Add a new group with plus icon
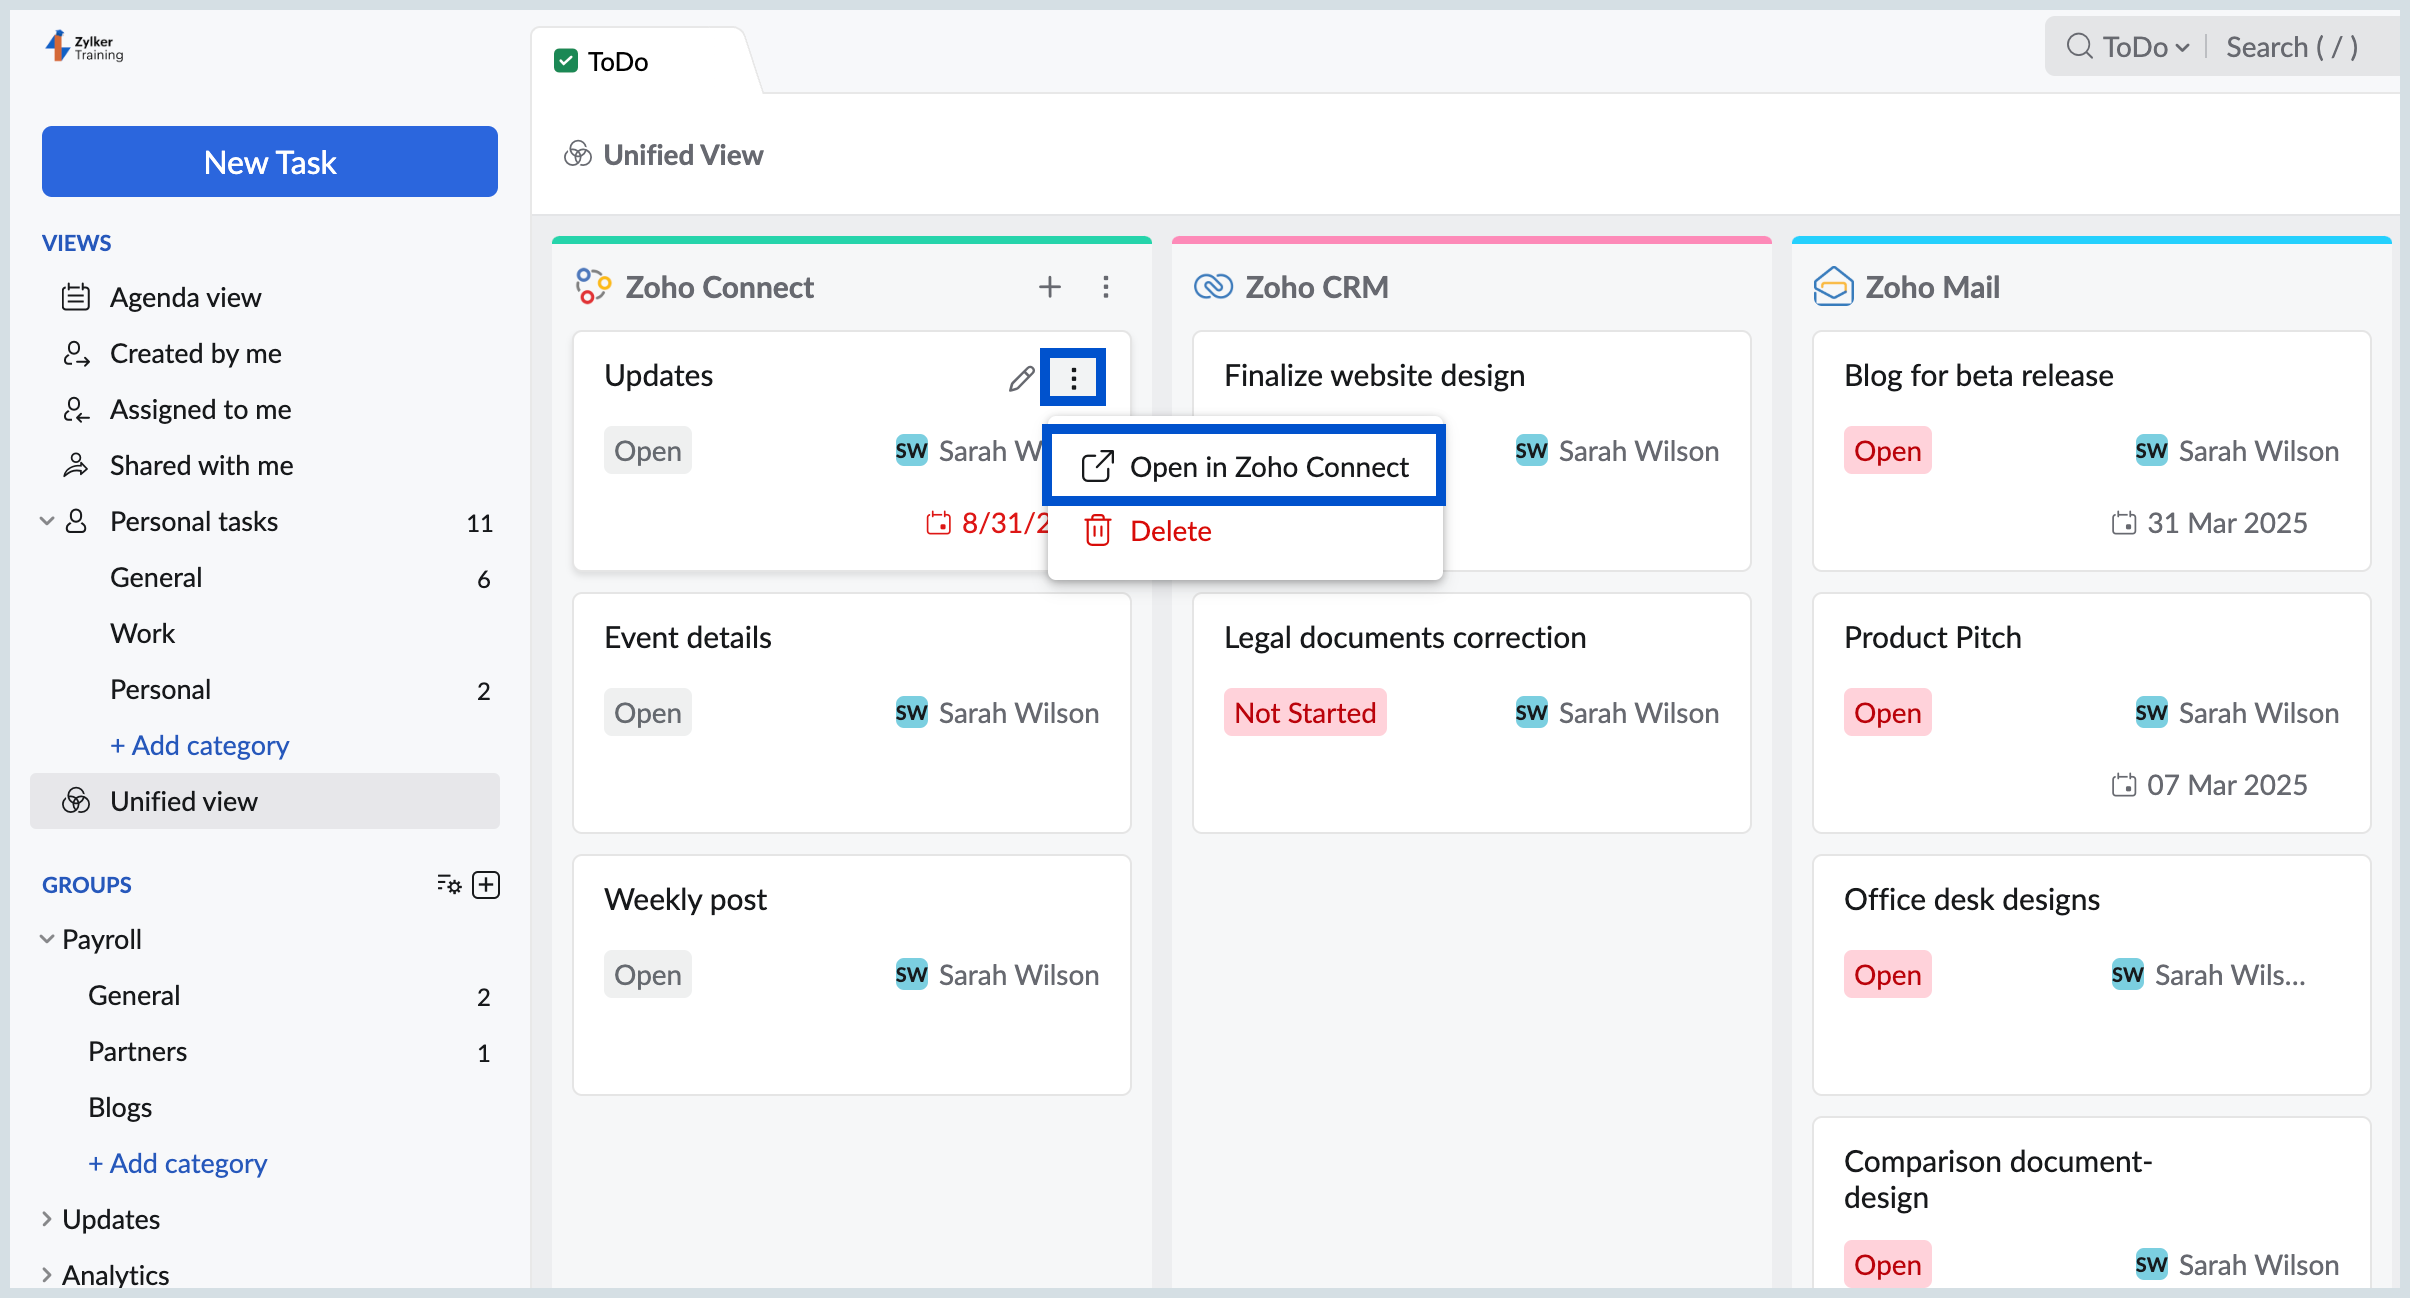Screen dimensions: 2410x1298 point(486,884)
